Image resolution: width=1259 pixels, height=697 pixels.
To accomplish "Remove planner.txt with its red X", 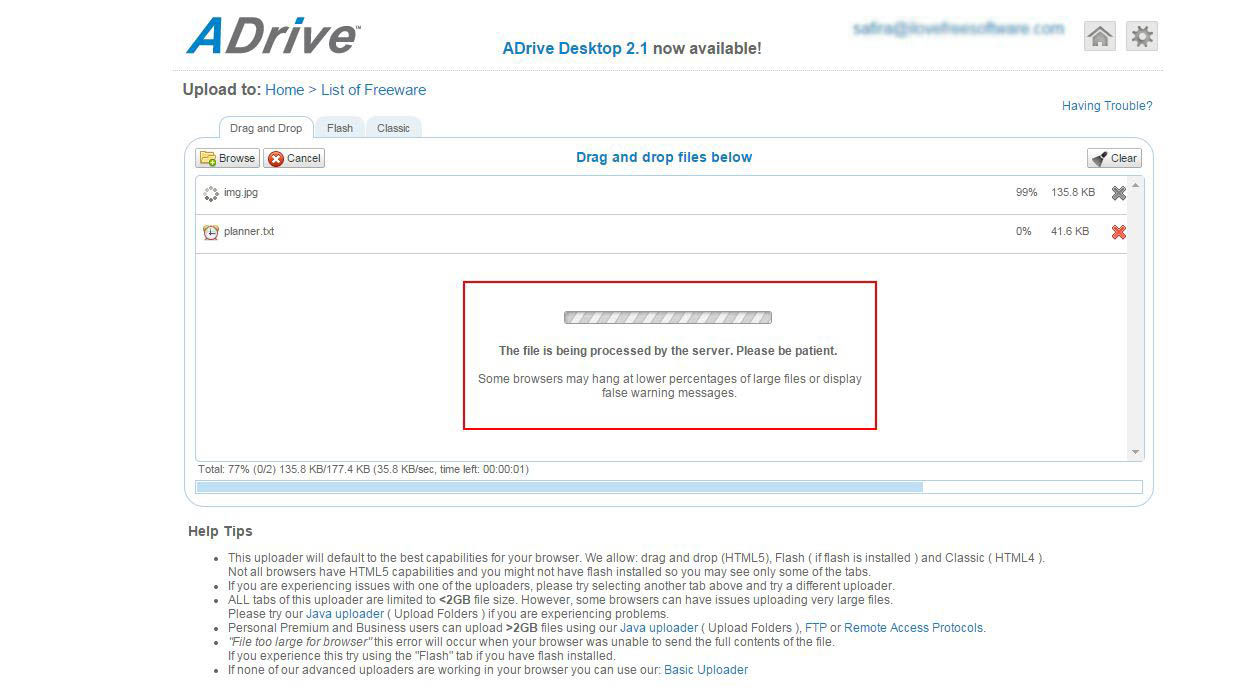I will coord(1119,232).
